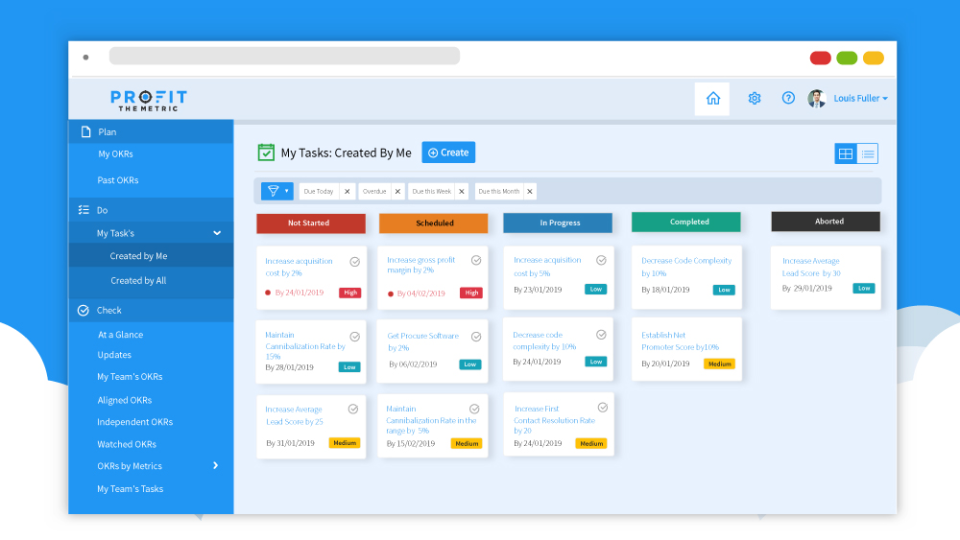Click overdue red dot on 'By 04/02/2019'

tap(391, 294)
